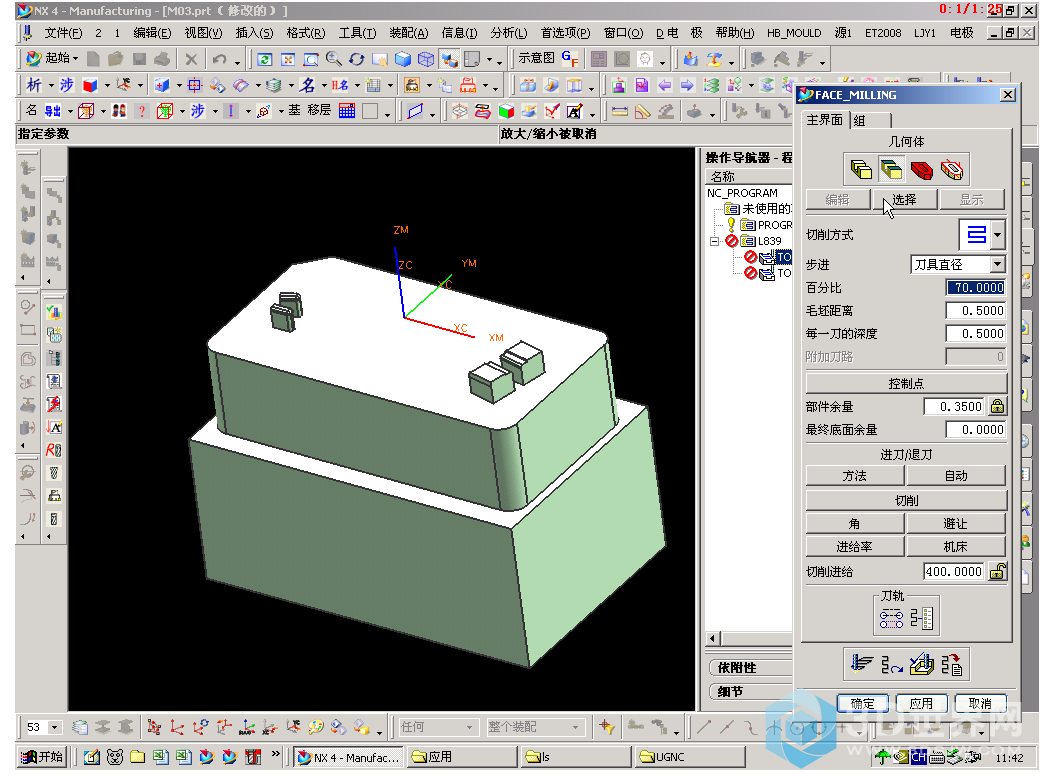The height and width of the screenshot is (782, 1048).
Task: Switch to the 组 tab
Action: (x=871, y=120)
